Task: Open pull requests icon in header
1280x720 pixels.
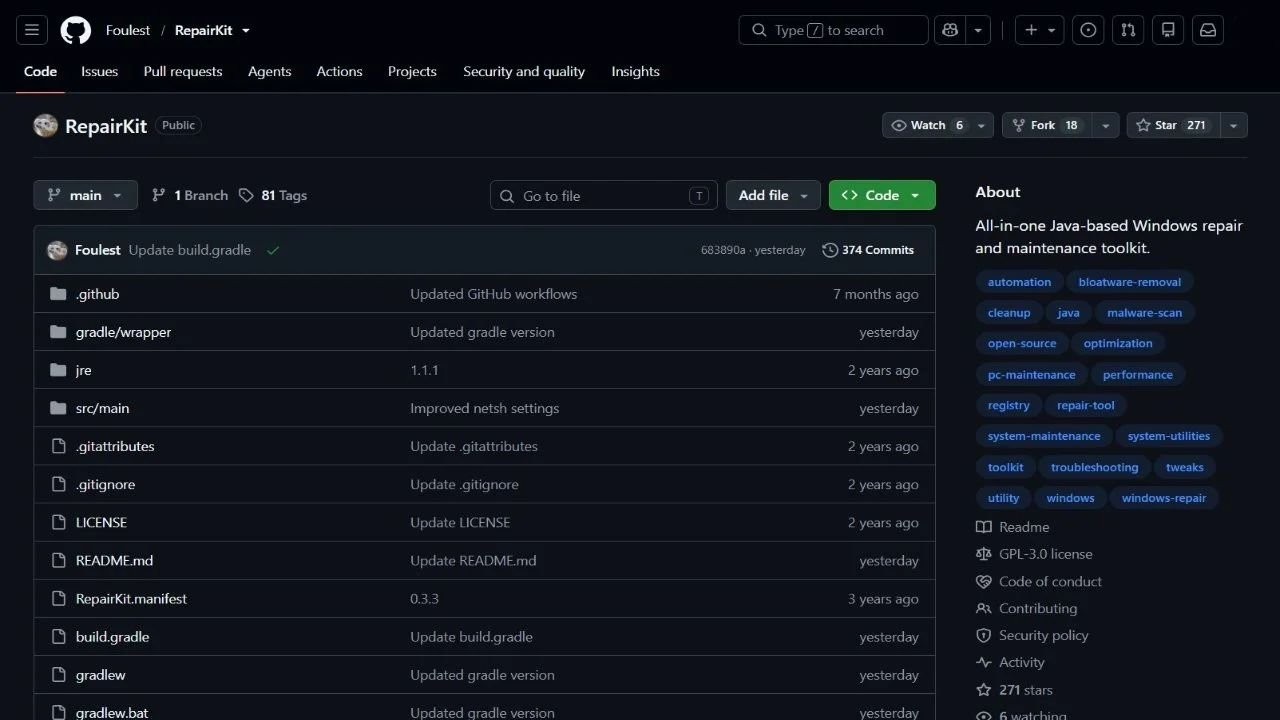Action: 1128,30
